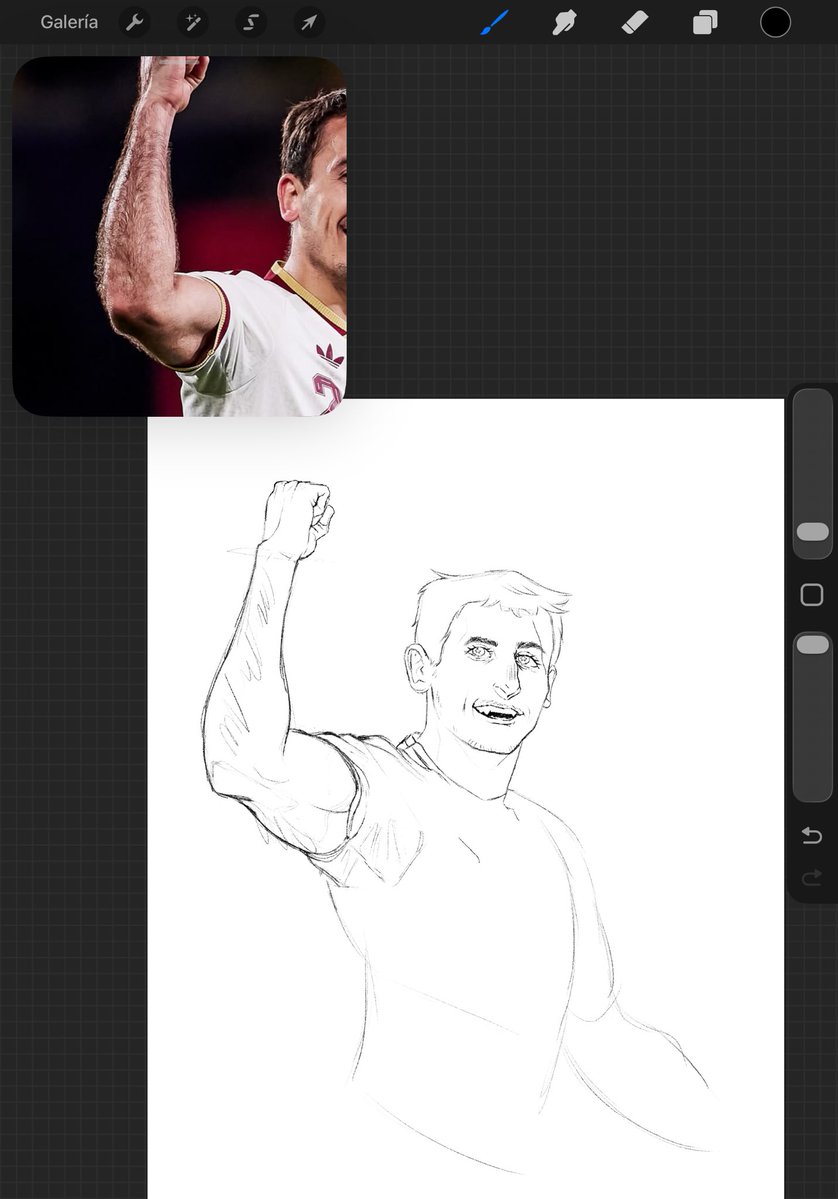Open the Actions wrench menu

pyautogui.click(x=135, y=23)
